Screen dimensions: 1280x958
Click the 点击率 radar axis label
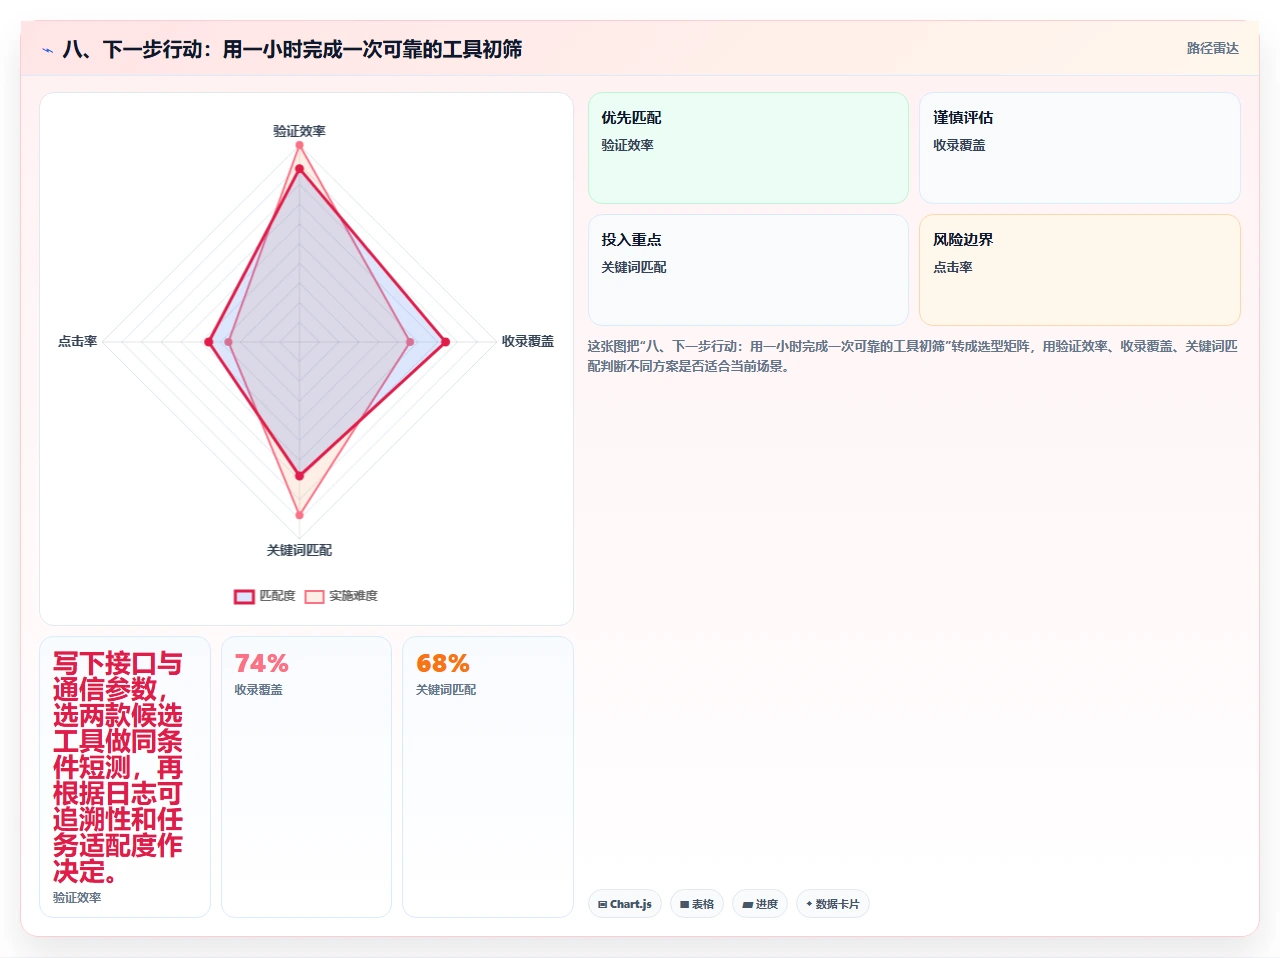coord(77,341)
